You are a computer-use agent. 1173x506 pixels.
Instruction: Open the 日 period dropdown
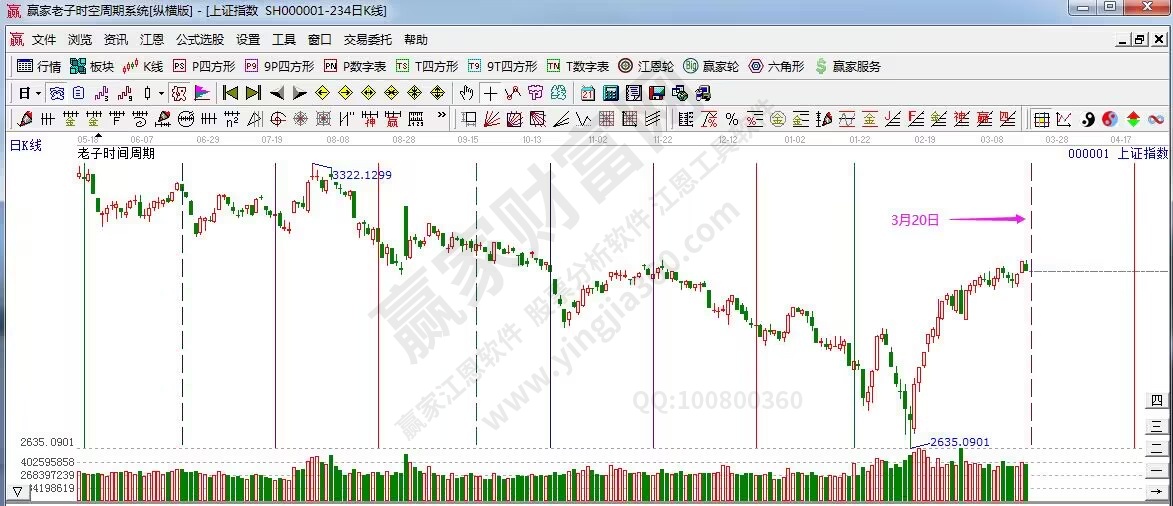click(29, 93)
